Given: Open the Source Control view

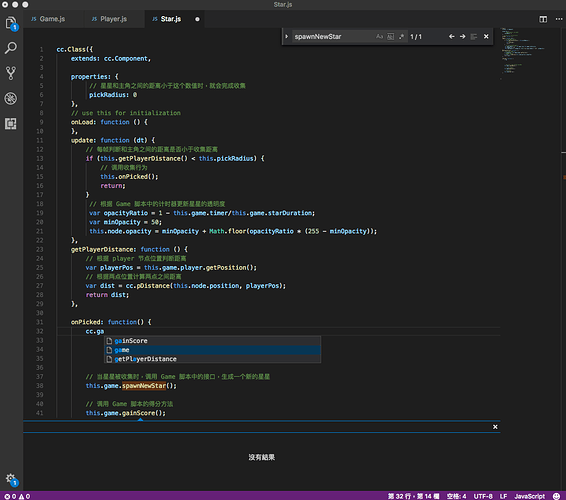Looking at the screenshot, I should tap(11, 73).
